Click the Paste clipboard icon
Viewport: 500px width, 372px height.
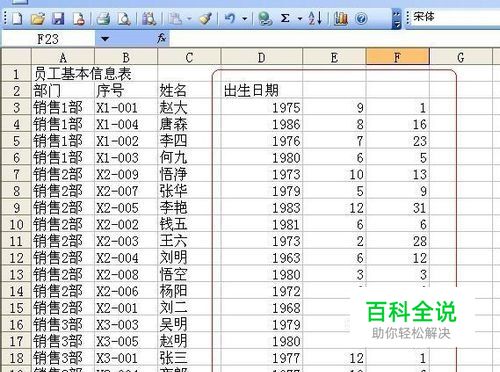point(175,18)
